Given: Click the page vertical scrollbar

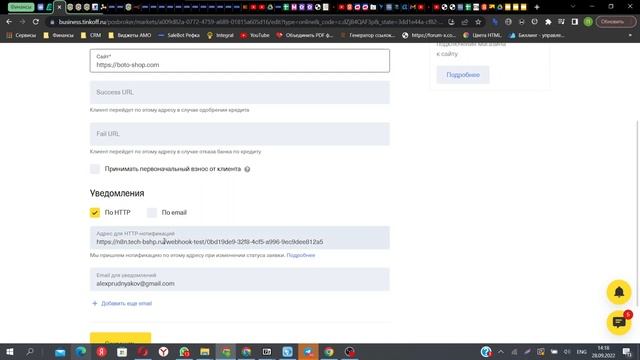Looking at the screenshot, I should (637, 212).
